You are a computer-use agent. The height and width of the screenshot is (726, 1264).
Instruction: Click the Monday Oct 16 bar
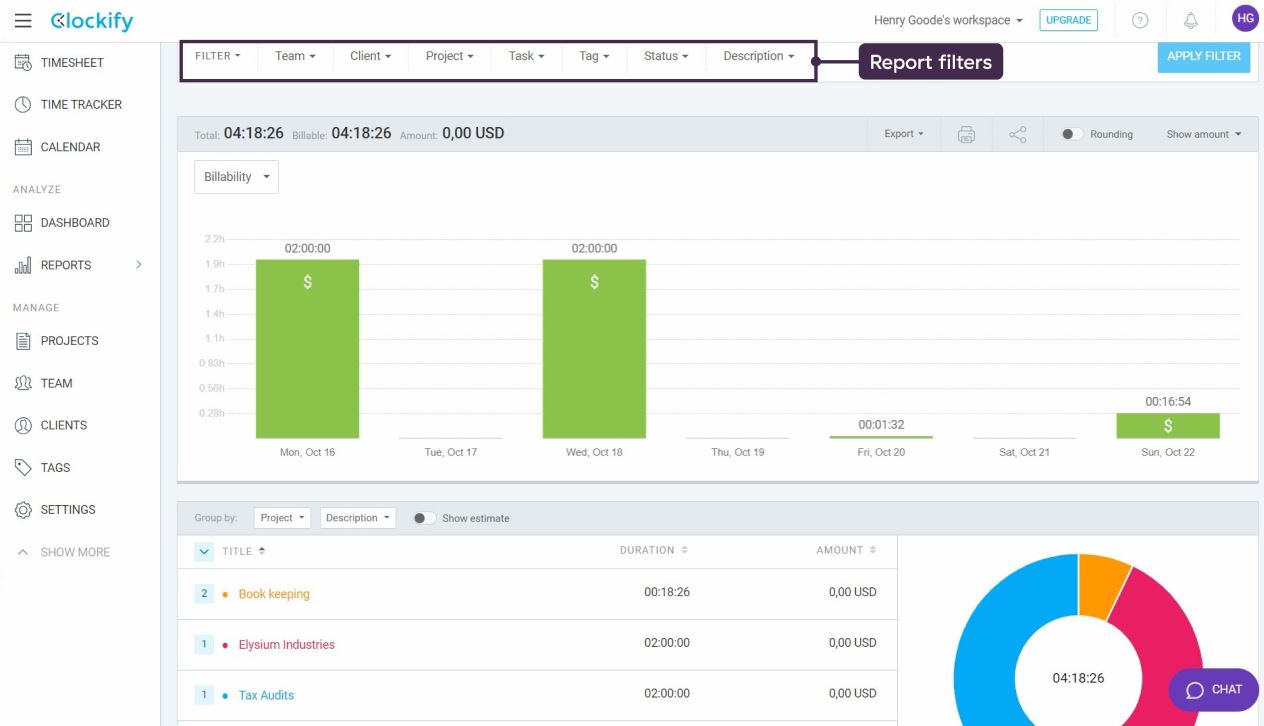pyautogui.click(x=307, y=350)
